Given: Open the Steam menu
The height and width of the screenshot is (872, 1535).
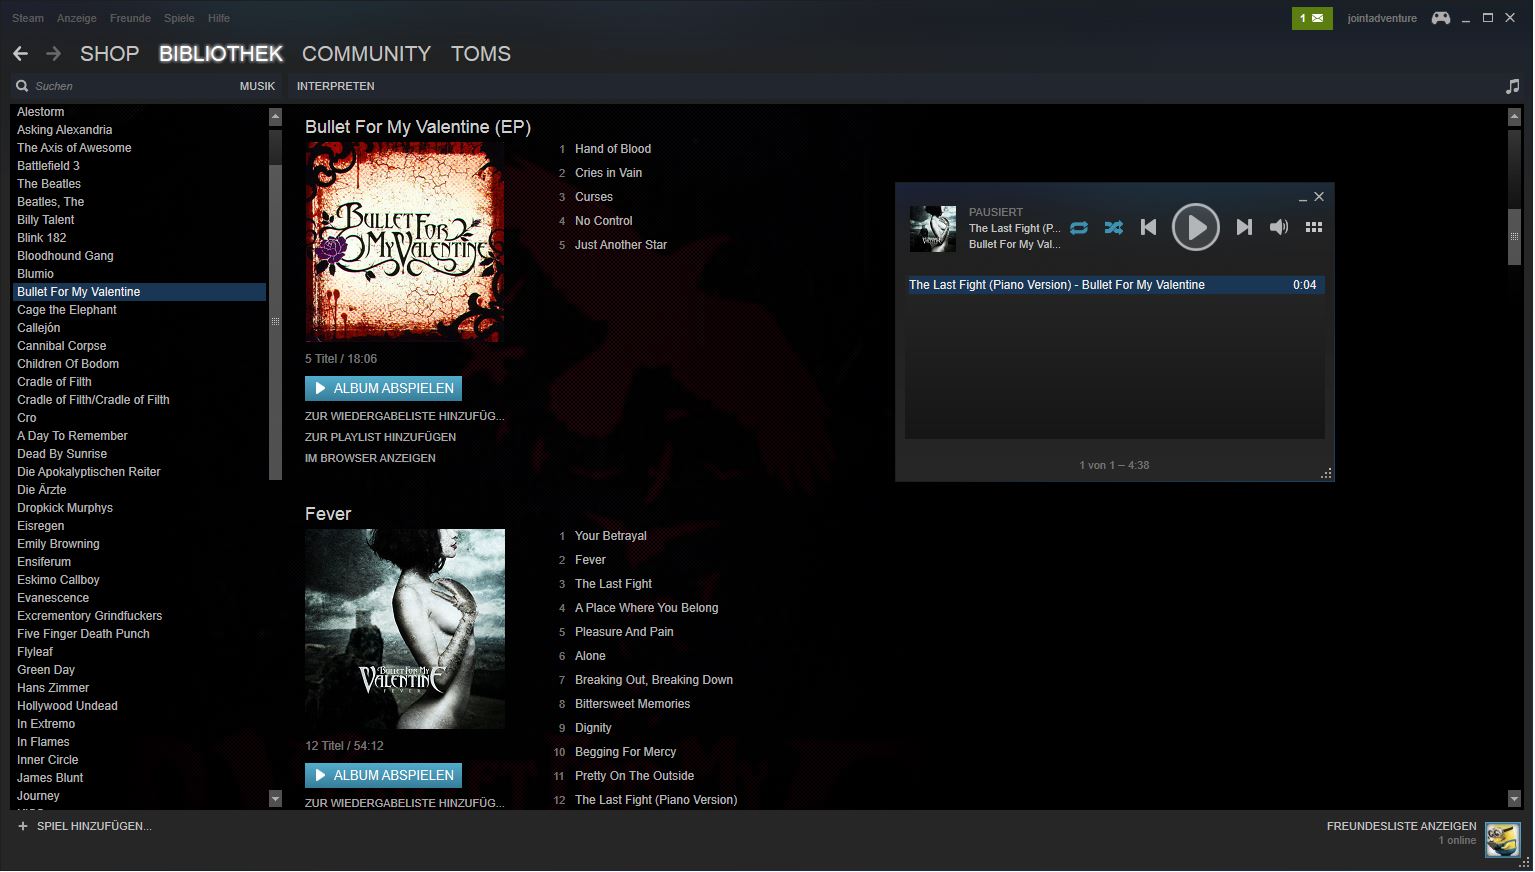Looking at the screenshot, I should 28,18.
